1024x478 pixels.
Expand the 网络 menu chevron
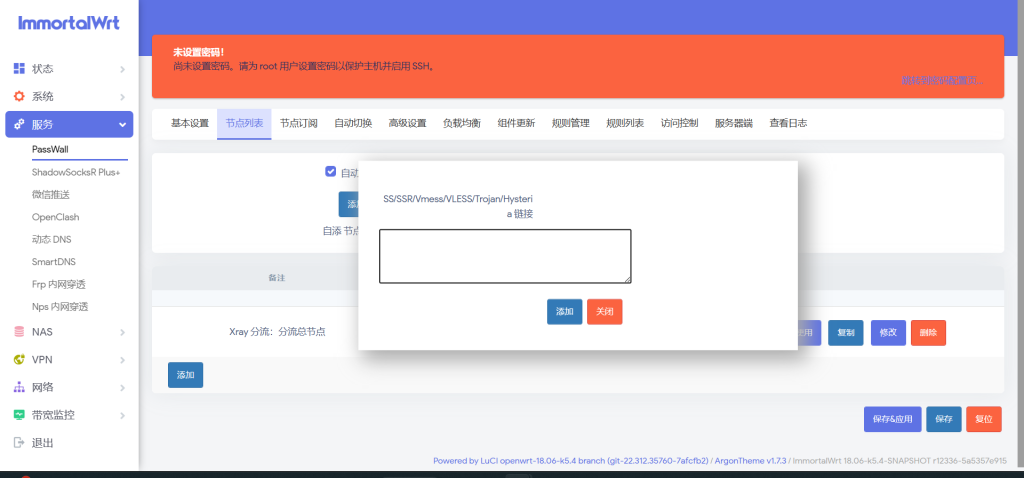(122, 387)
